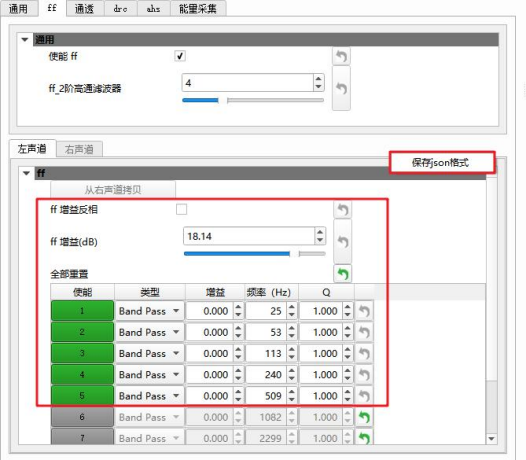Click the ff 增益 field showing 18.14
Viewport: 526px width, 460px height.
tap(249, 236)
